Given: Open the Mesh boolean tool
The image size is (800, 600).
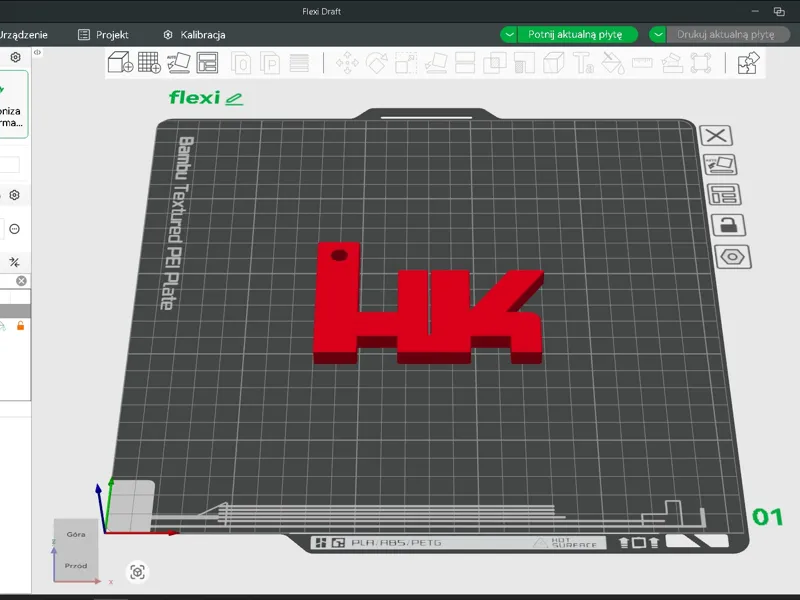Looking at the screenshot, I should point(494,63).
